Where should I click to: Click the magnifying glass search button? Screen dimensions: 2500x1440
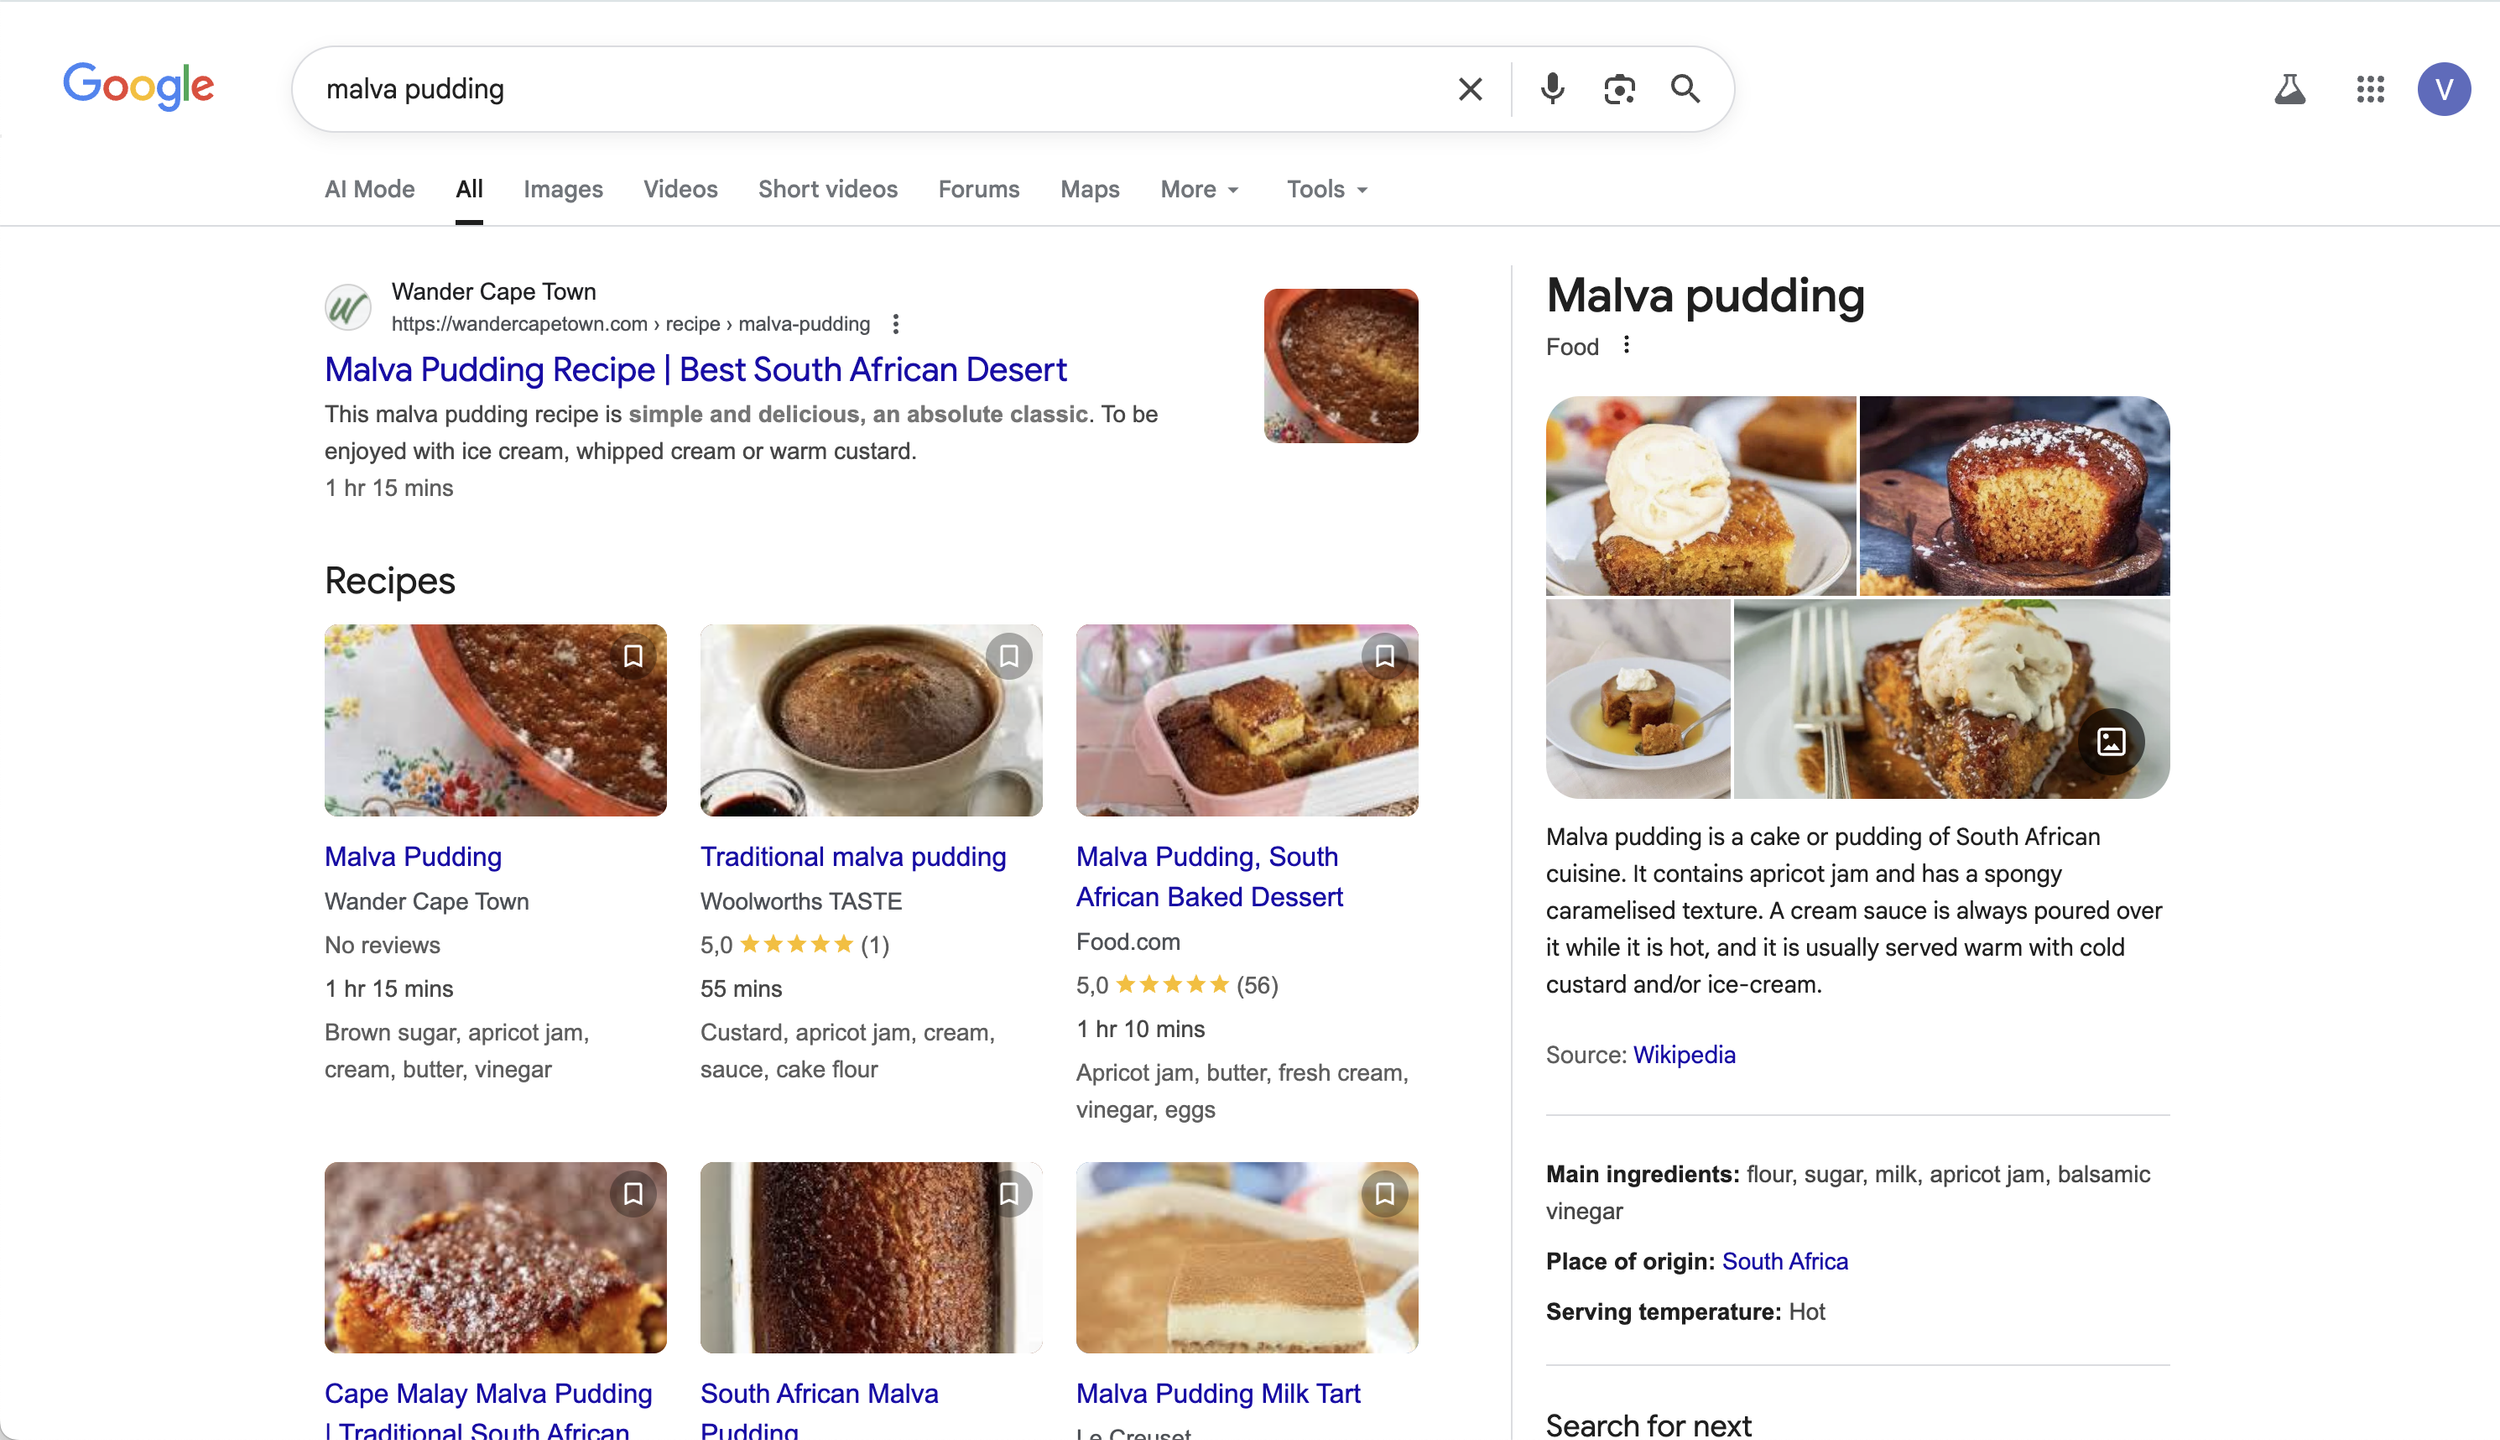coord(1685,89)
